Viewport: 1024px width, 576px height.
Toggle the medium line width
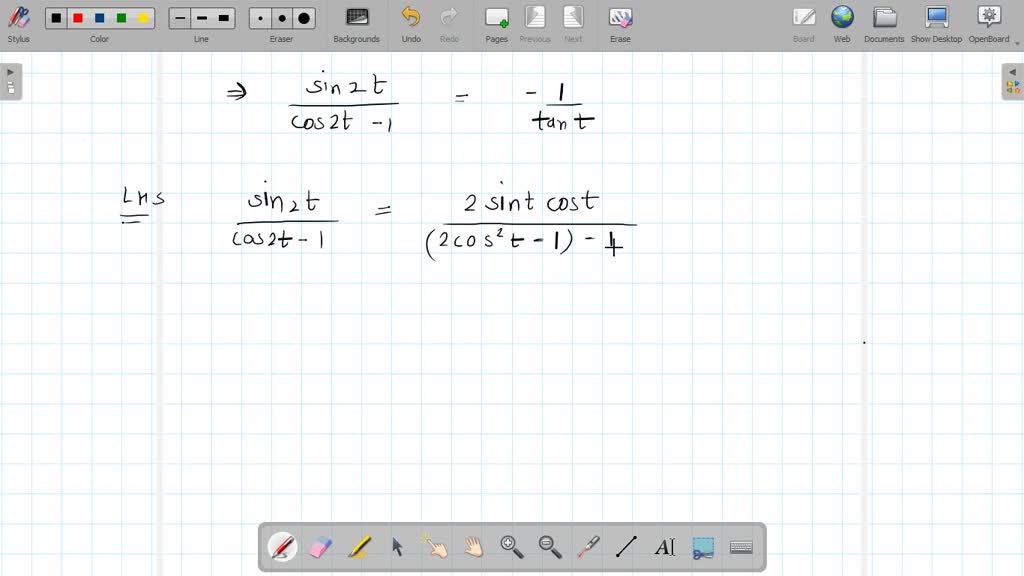[201, 17]
